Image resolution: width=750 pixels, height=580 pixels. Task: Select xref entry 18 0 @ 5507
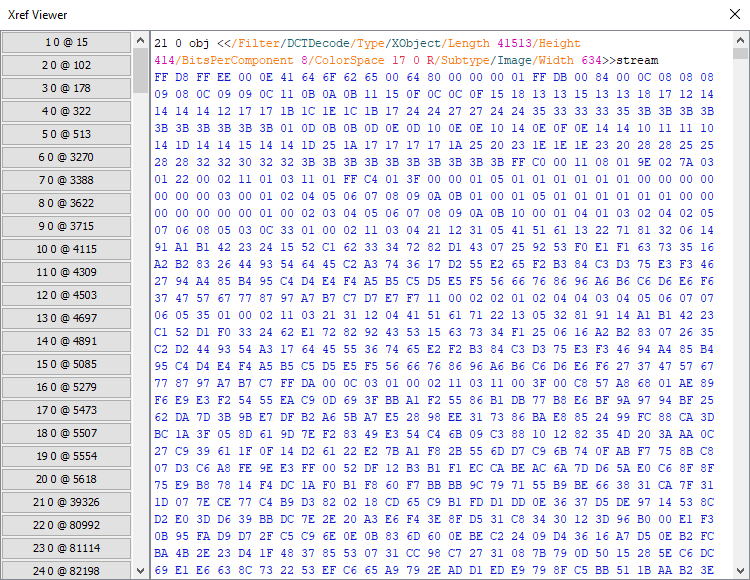click(66, 433)
